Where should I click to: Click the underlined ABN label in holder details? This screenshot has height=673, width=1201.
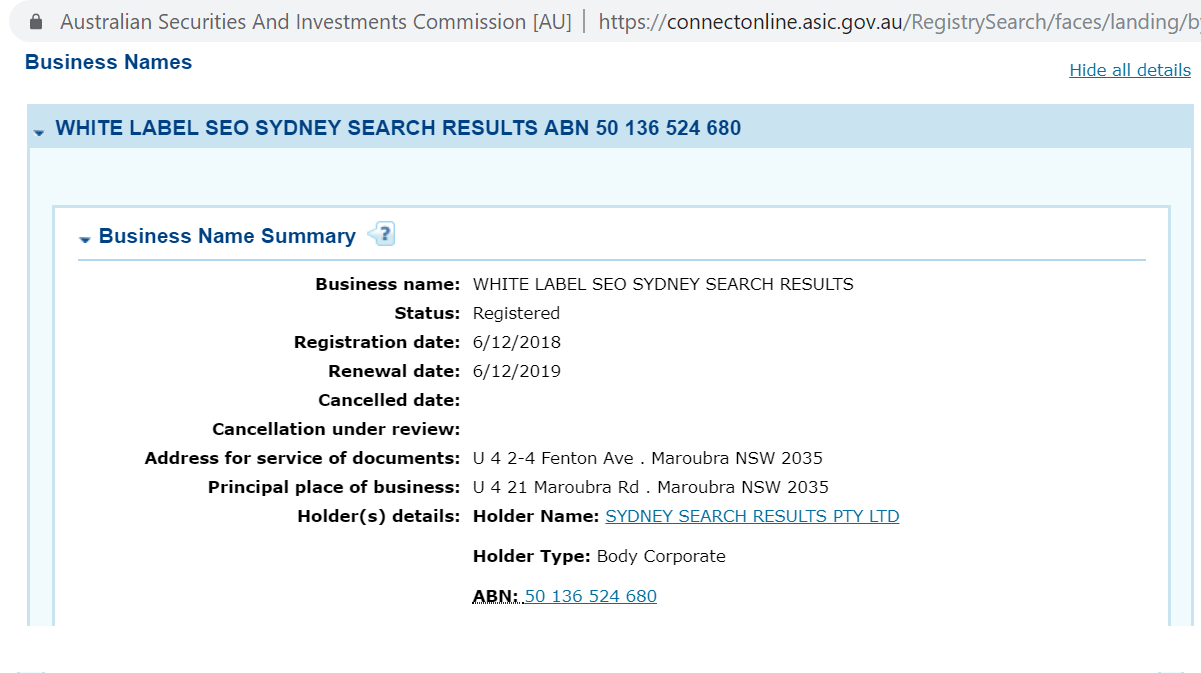tap(496, 596)
